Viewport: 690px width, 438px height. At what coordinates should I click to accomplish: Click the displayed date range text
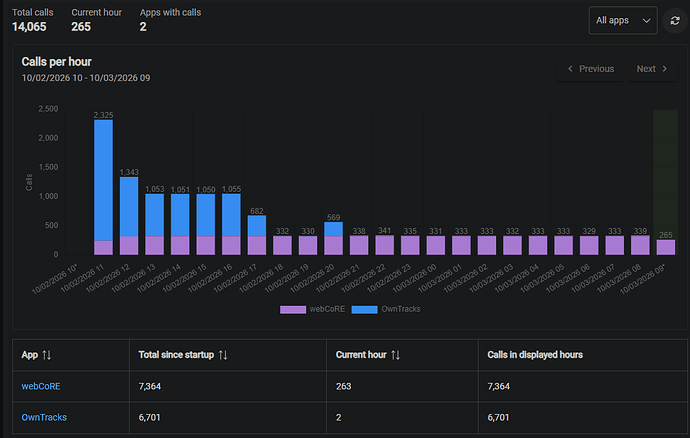pos(86,78)
